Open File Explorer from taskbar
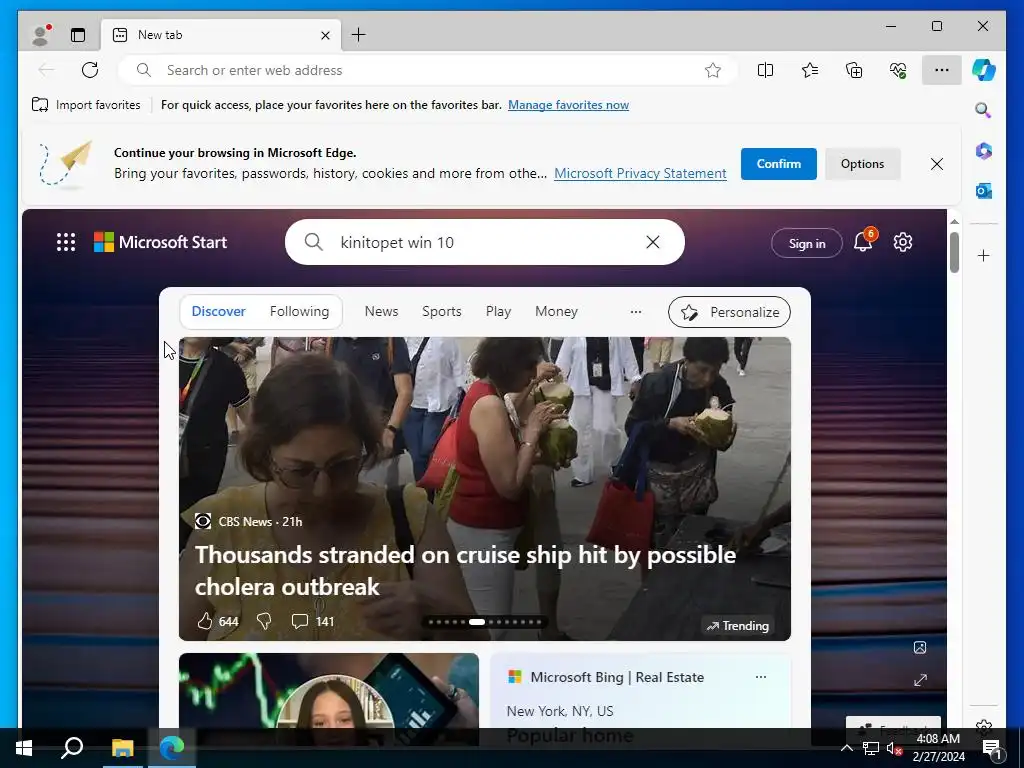This screenshot has width=1024, height=768. coord(122,748)
